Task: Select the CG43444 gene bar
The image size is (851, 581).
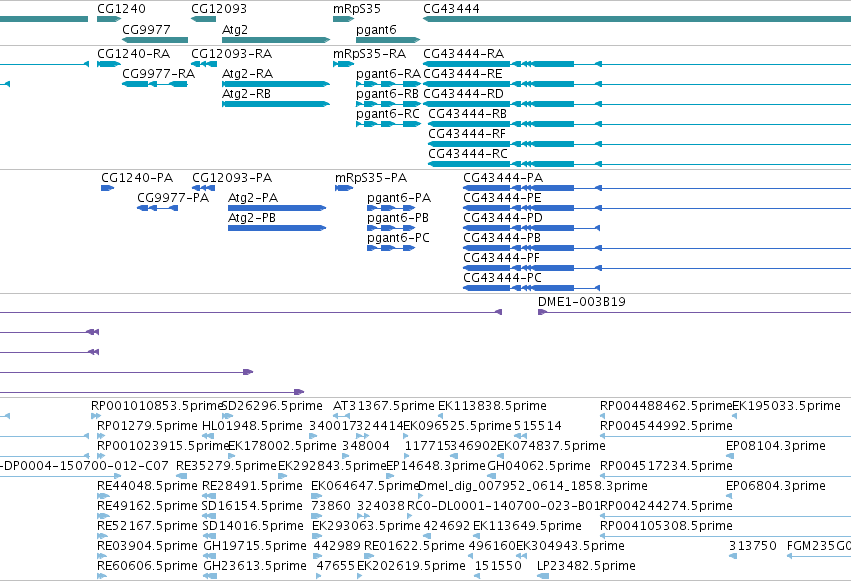Action: pyautogui.click(x=637, y=19)
